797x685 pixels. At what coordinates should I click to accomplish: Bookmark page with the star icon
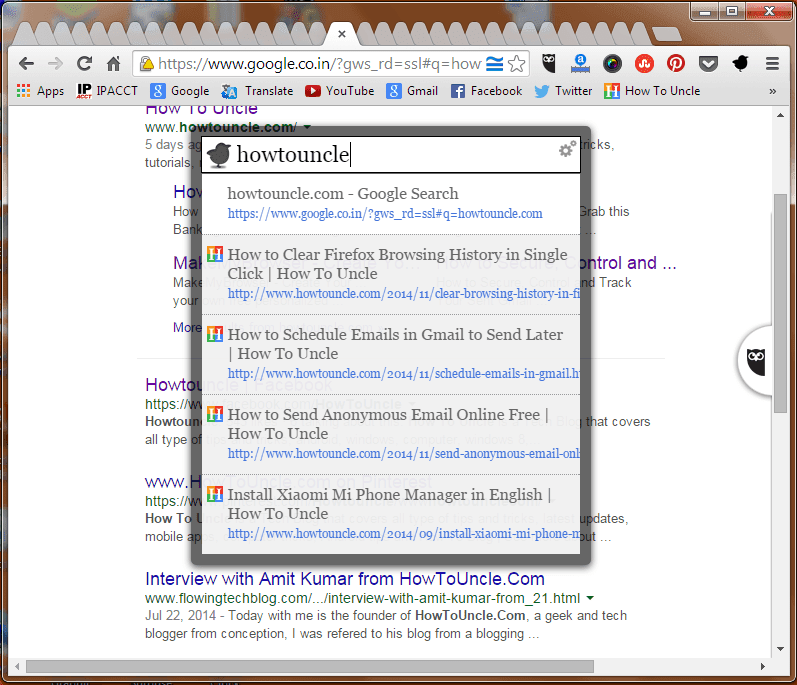coord(516,64)
